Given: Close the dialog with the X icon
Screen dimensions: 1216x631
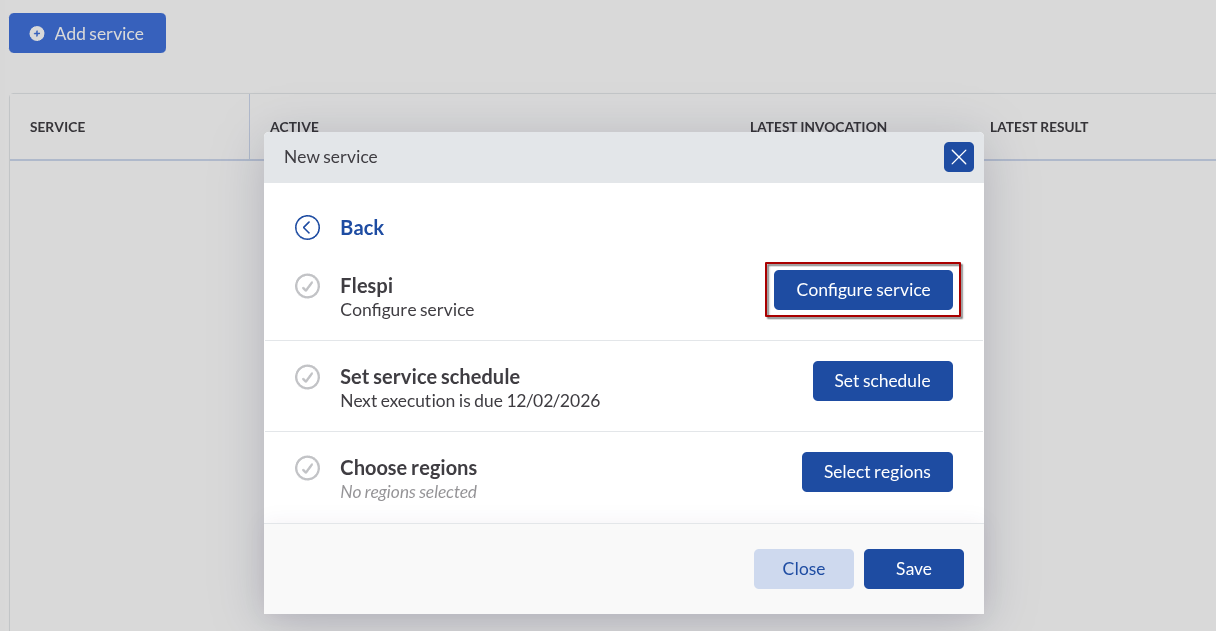Looking at the screenshot, I should pos(958,157).
